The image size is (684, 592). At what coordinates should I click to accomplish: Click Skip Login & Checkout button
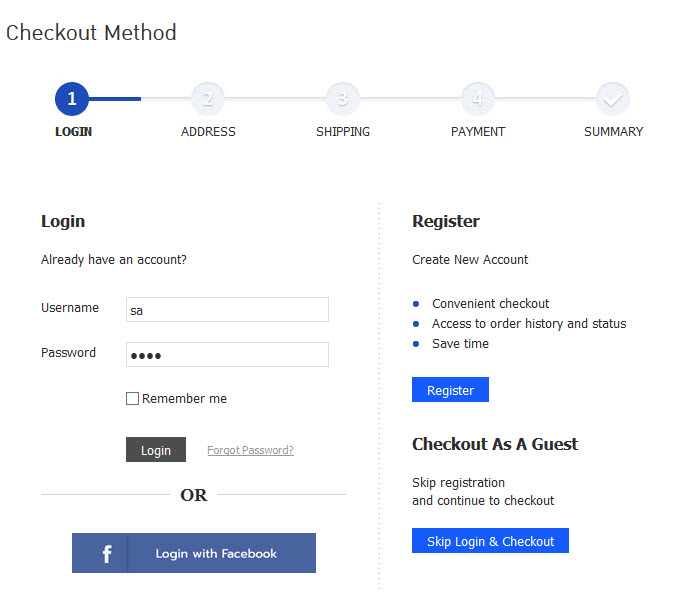click(490, 541)
